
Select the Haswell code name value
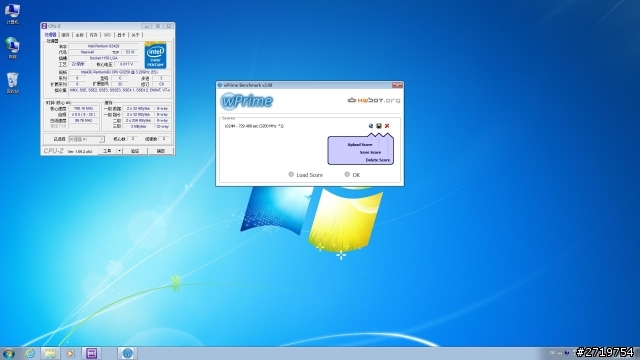pos(87,52)
